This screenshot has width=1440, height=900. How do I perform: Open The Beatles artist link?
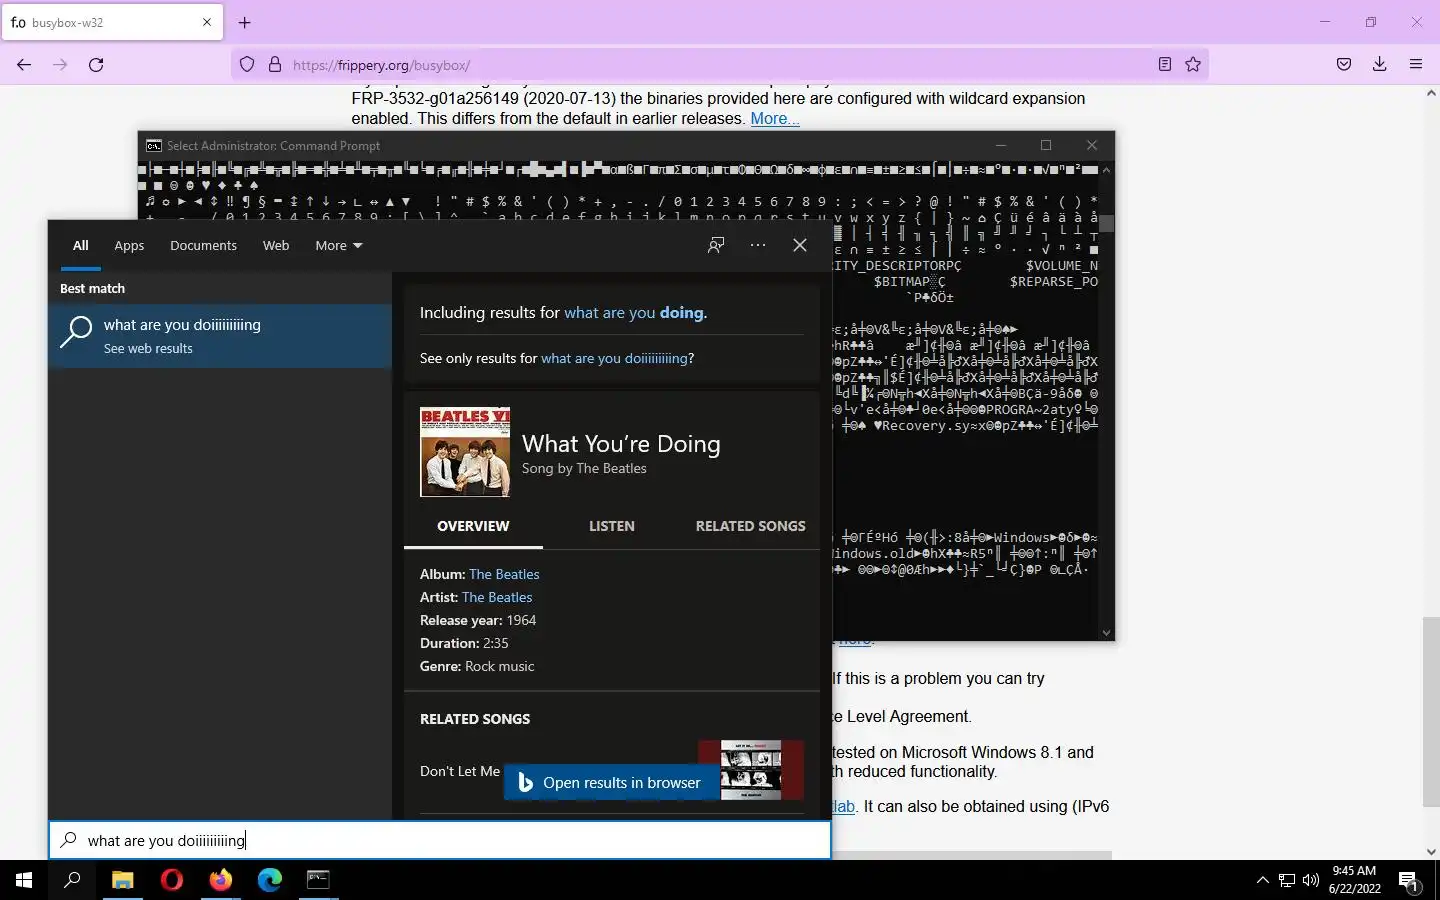[497, 597]
